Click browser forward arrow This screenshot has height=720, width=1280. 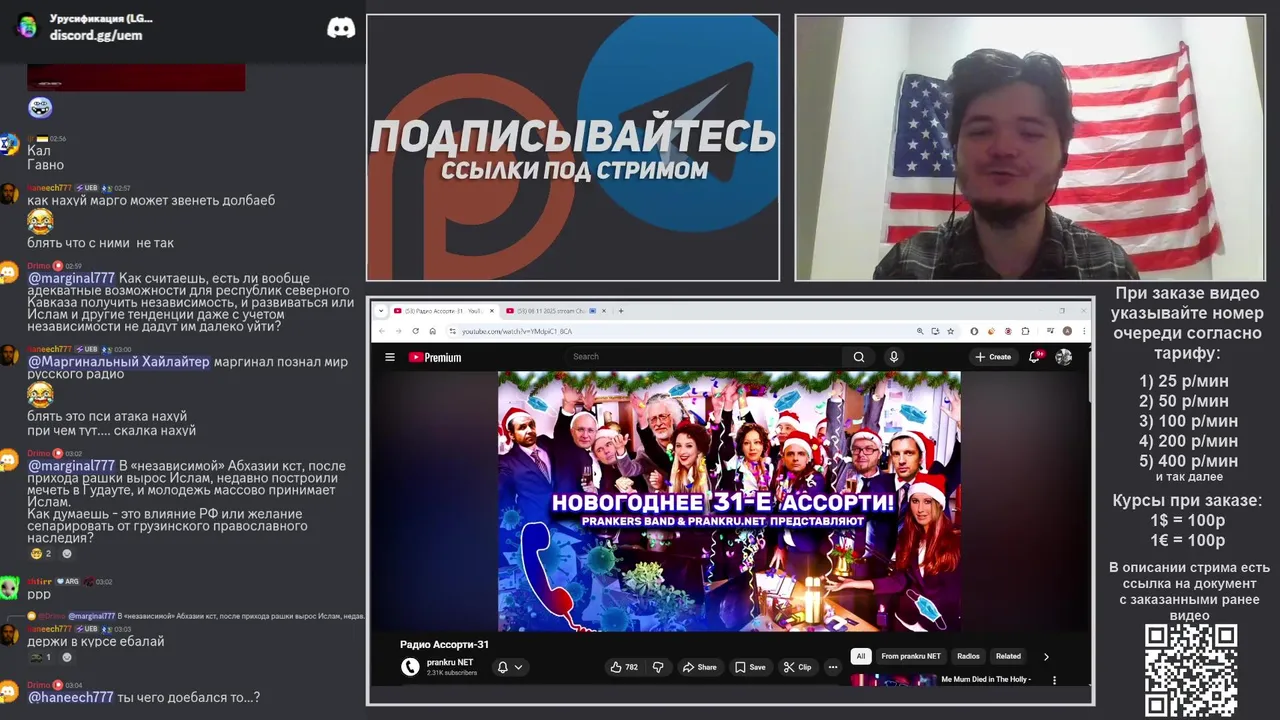click(398, 331)
